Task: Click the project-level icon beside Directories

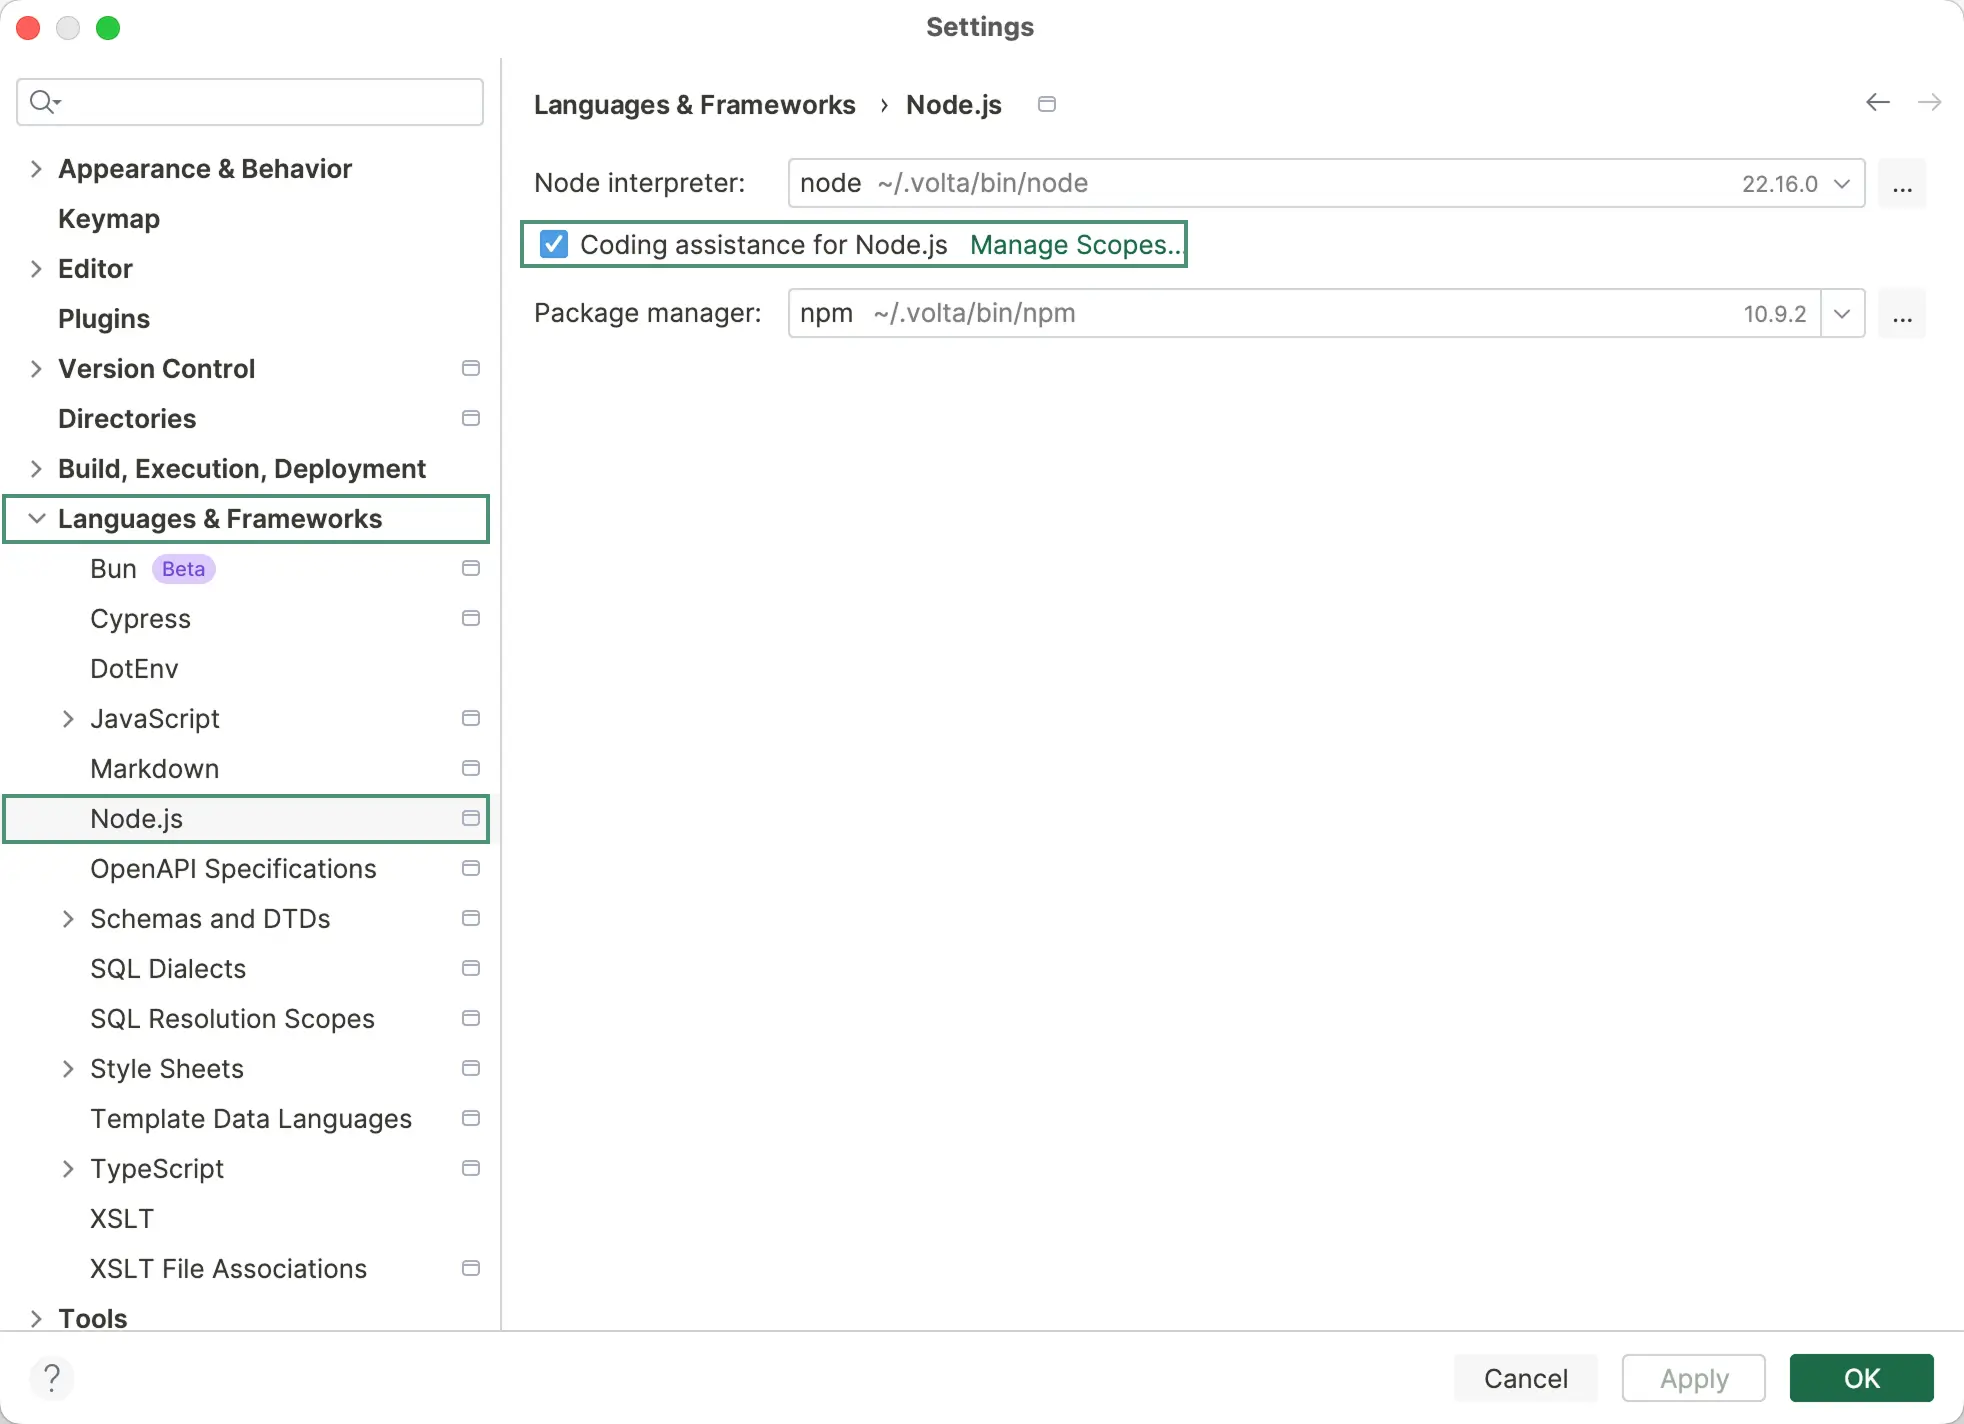Action: (x=471, y=418)
